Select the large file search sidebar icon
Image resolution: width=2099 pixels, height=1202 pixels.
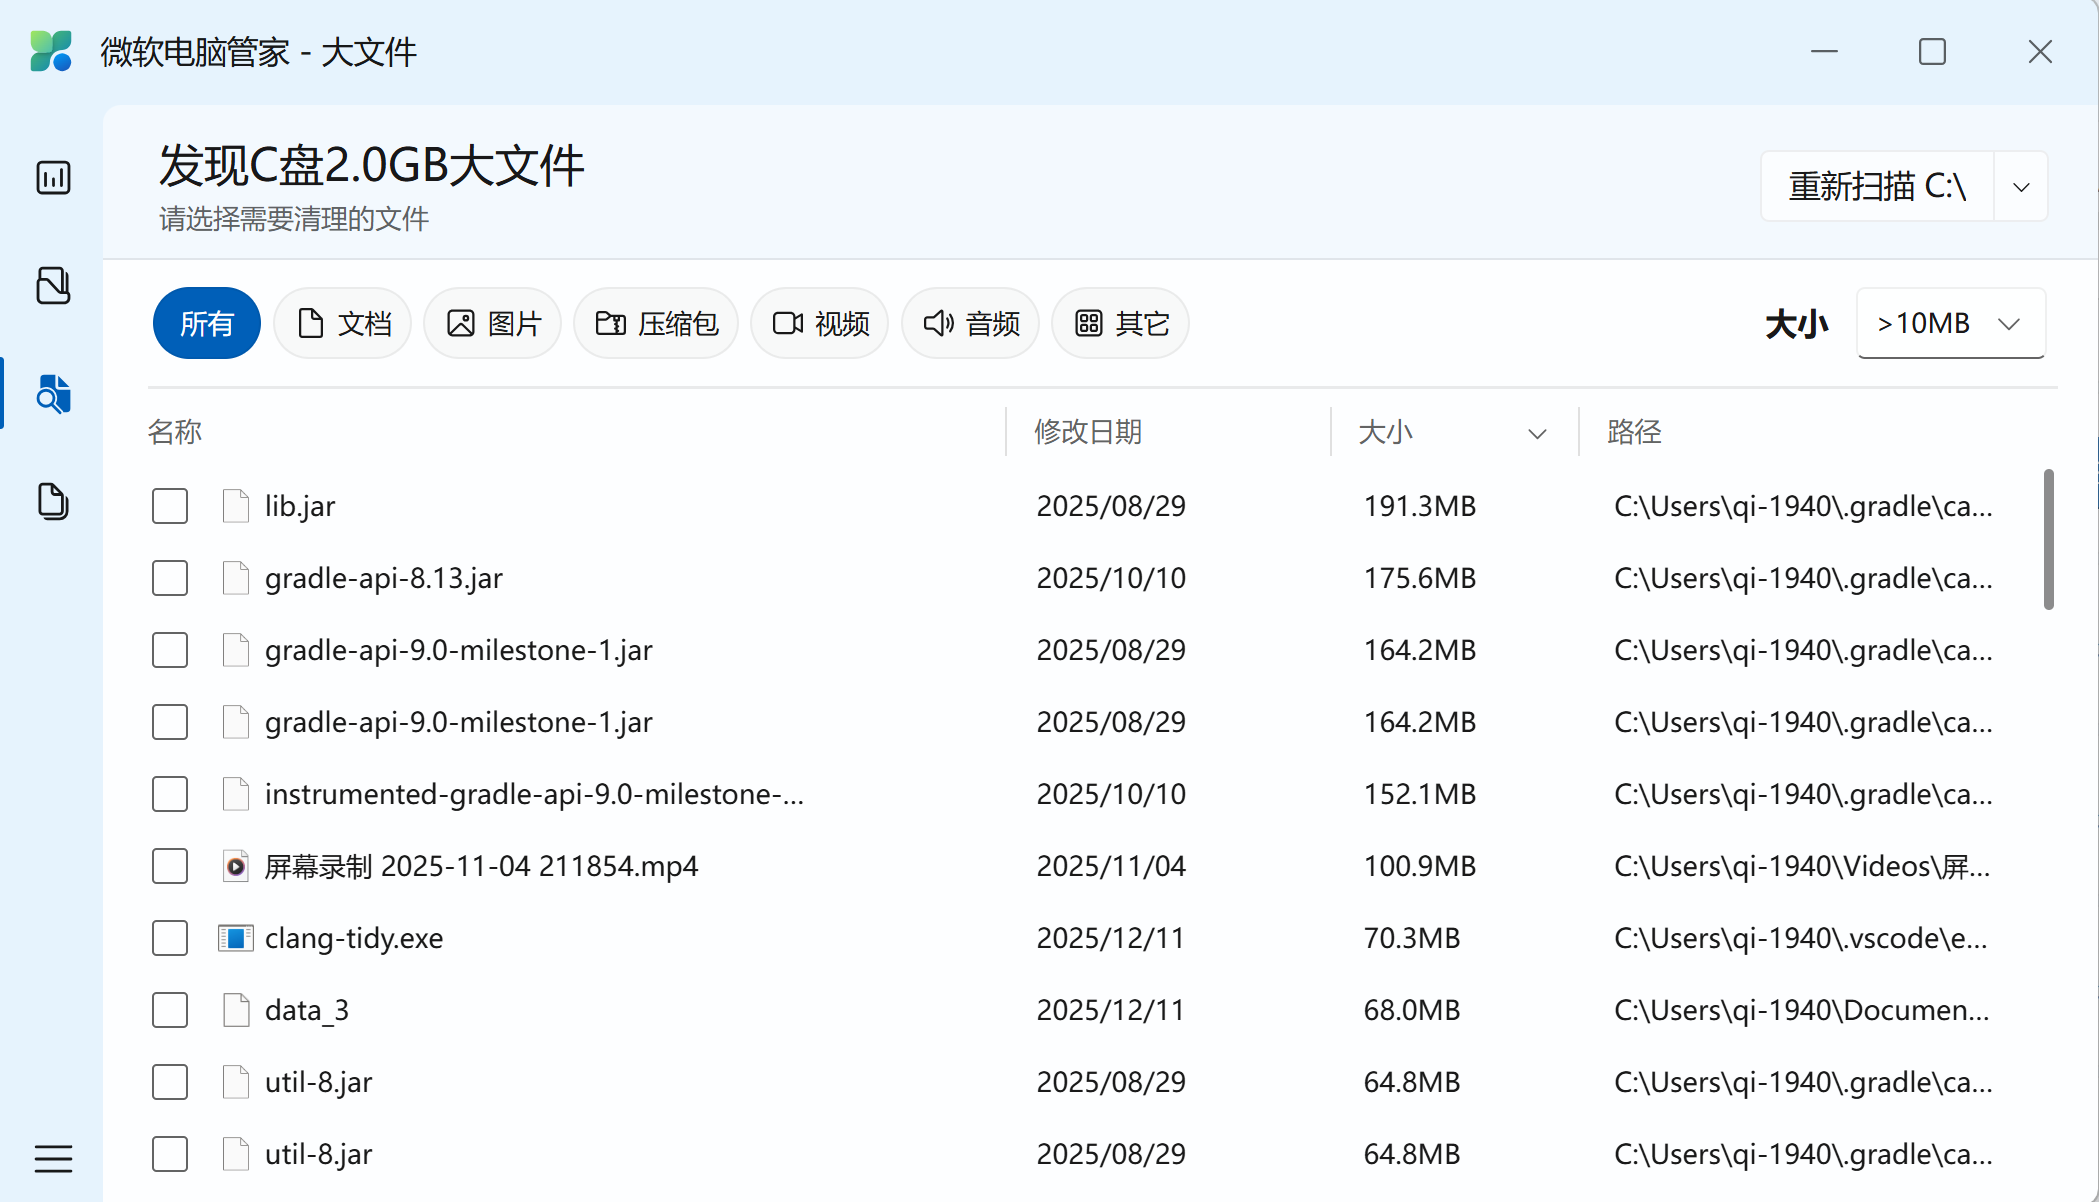coord(53,394)
